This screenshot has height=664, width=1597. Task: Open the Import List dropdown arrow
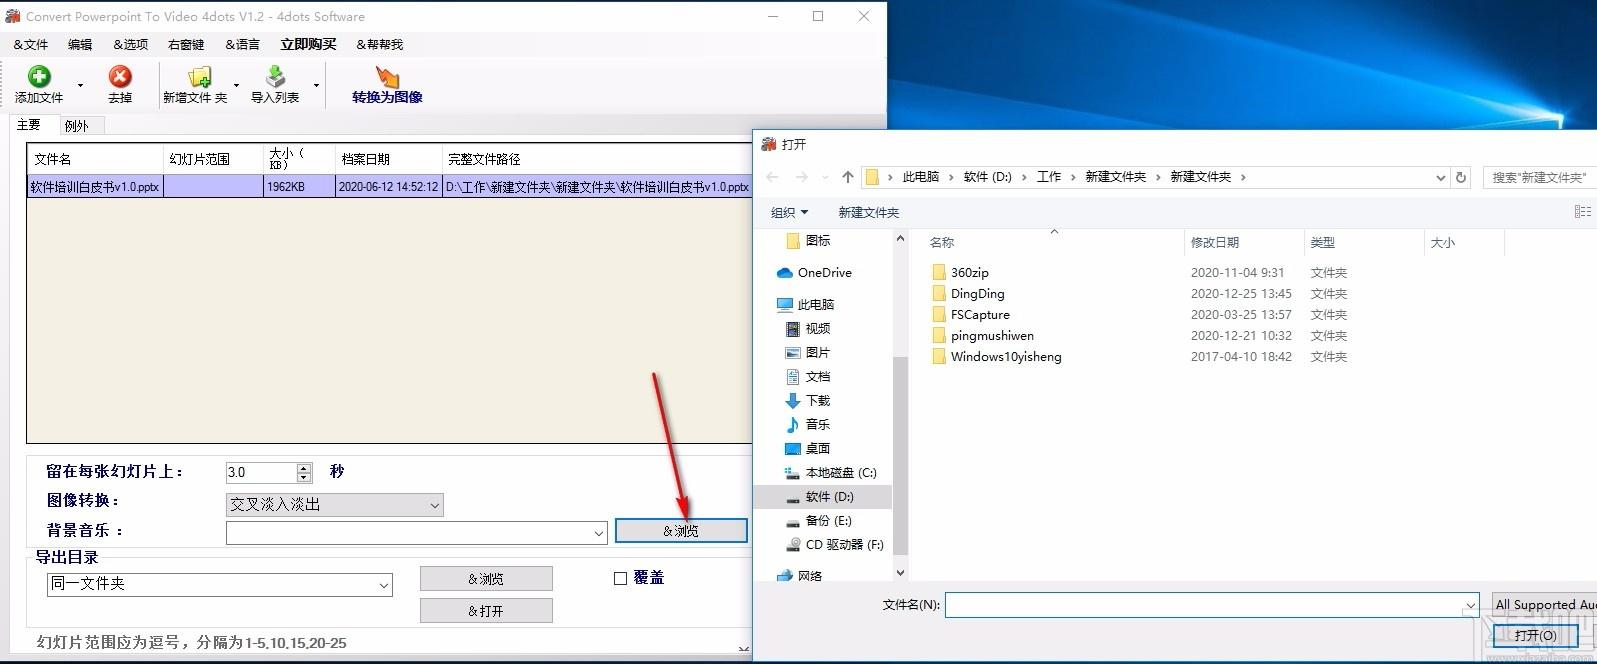(x=316, y=85)
